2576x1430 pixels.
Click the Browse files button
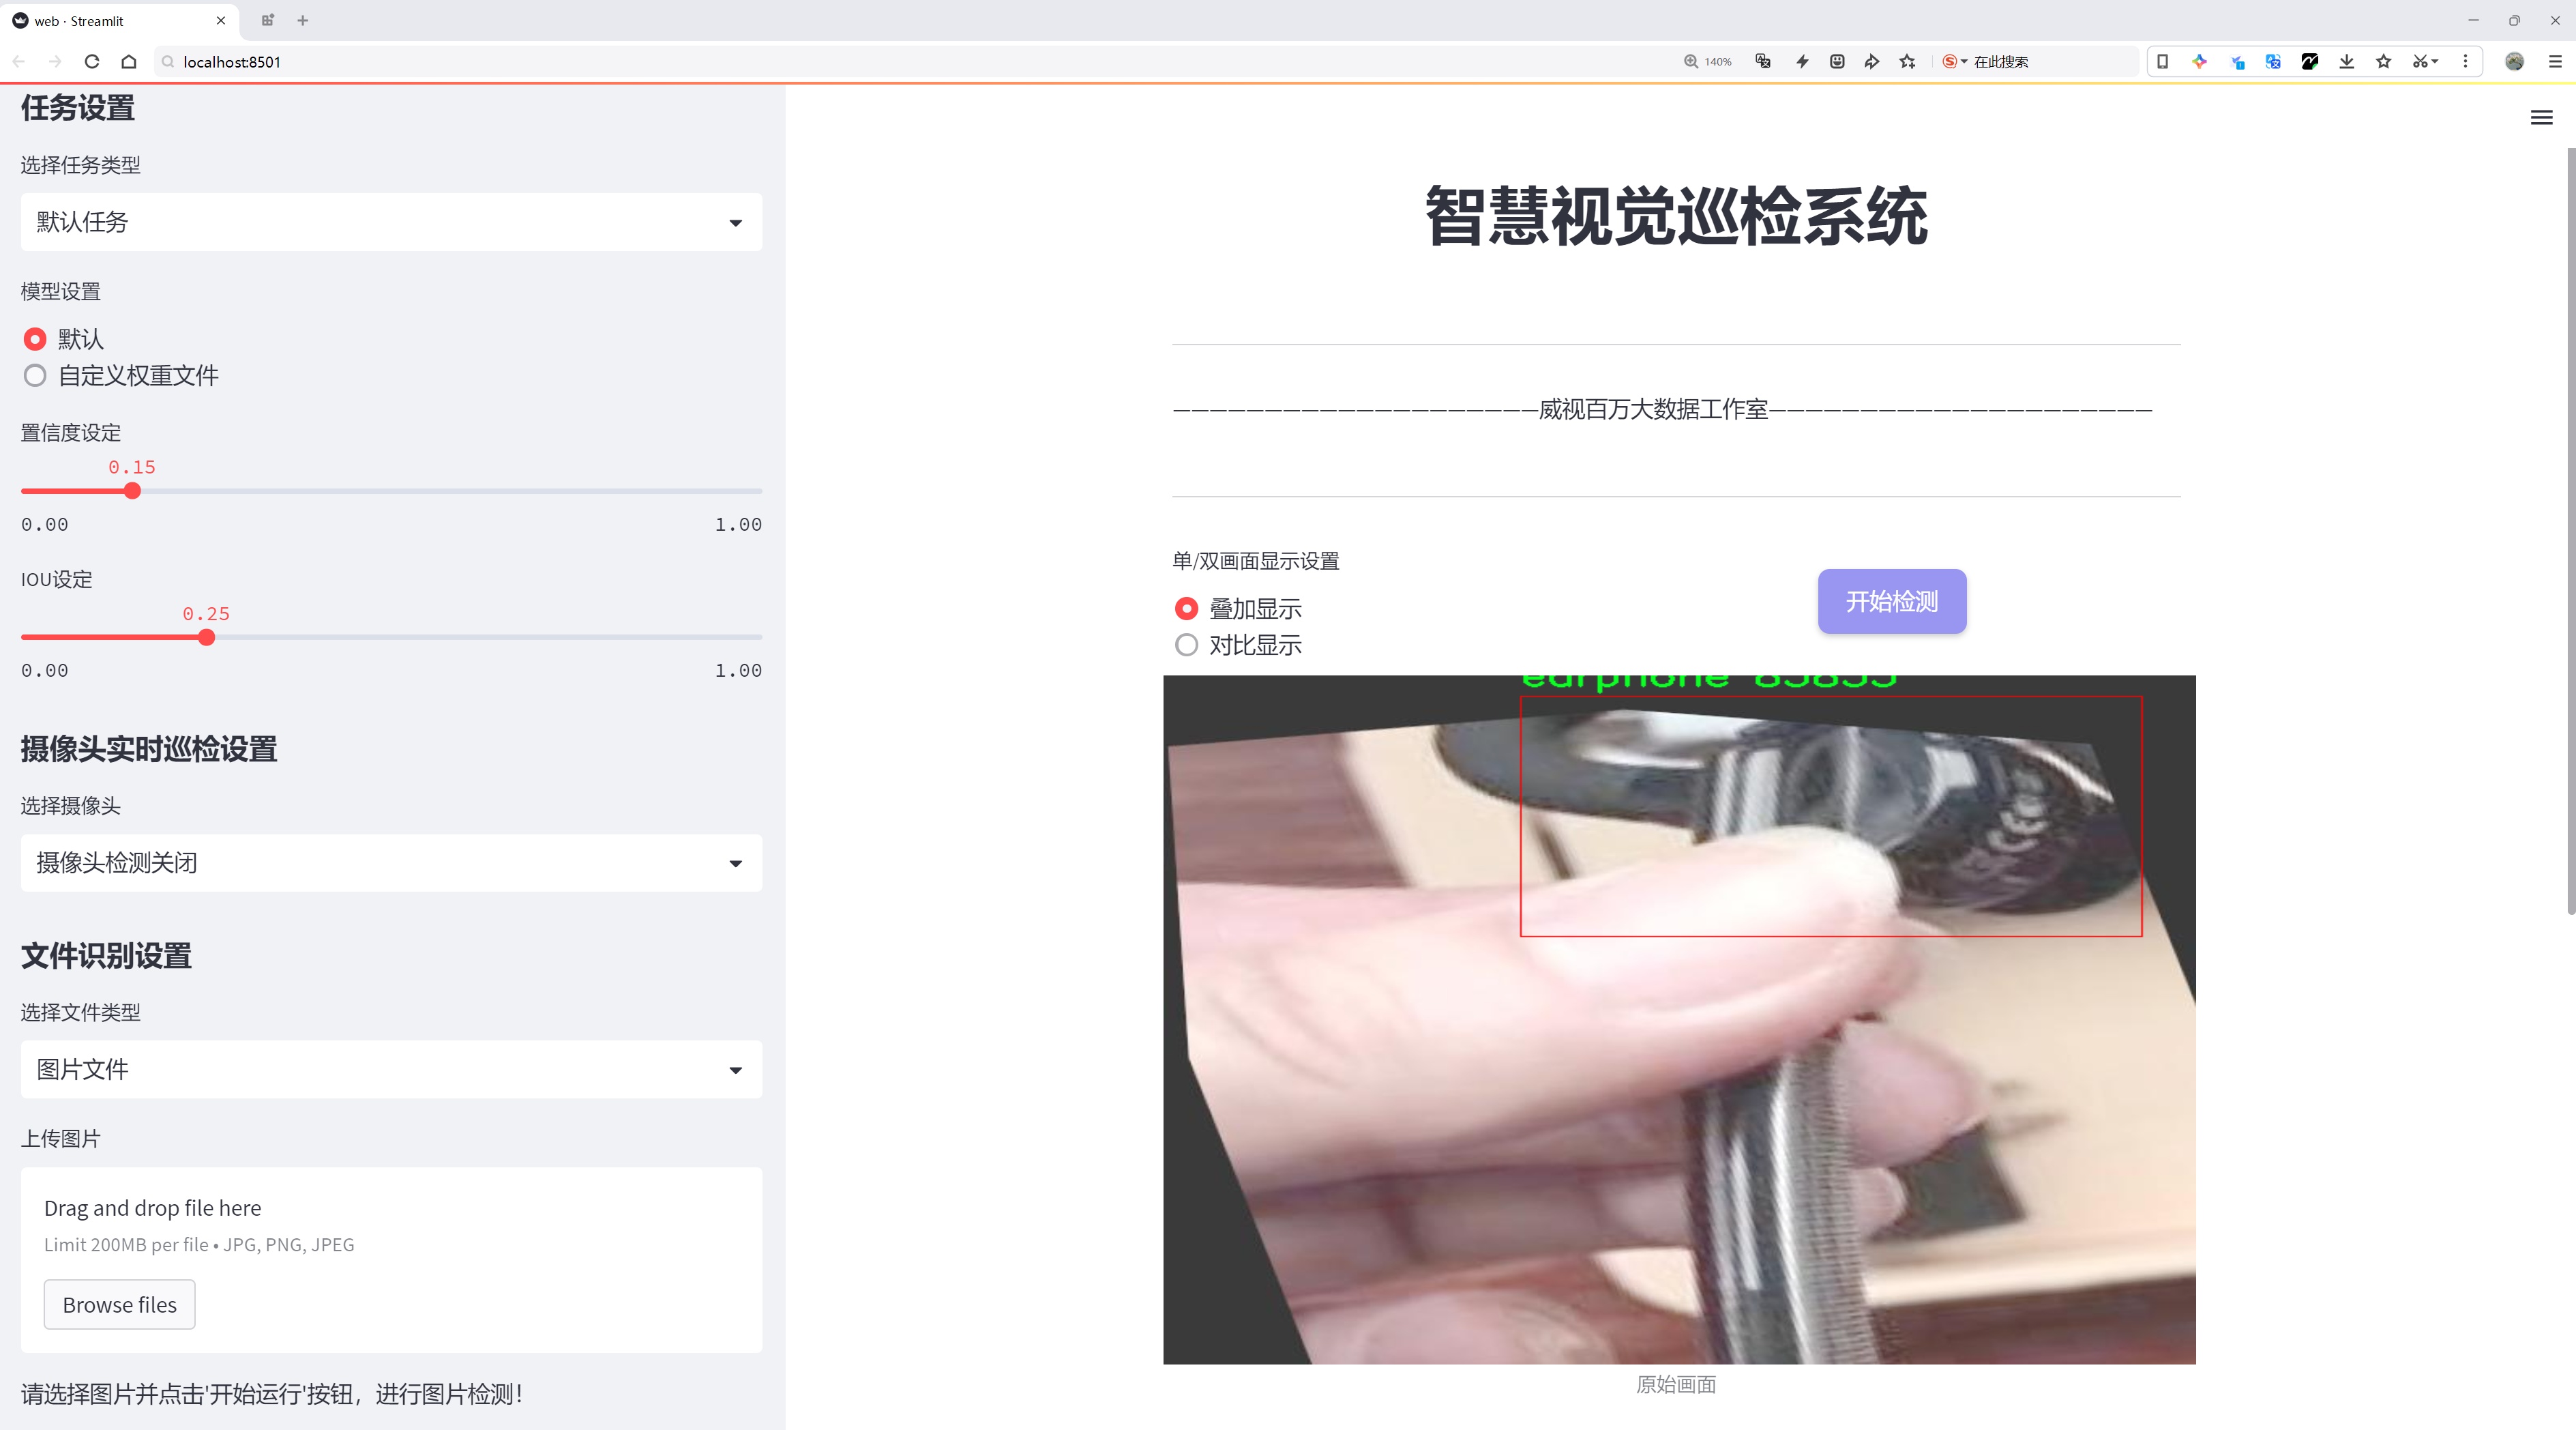(x=119, y=1305)
